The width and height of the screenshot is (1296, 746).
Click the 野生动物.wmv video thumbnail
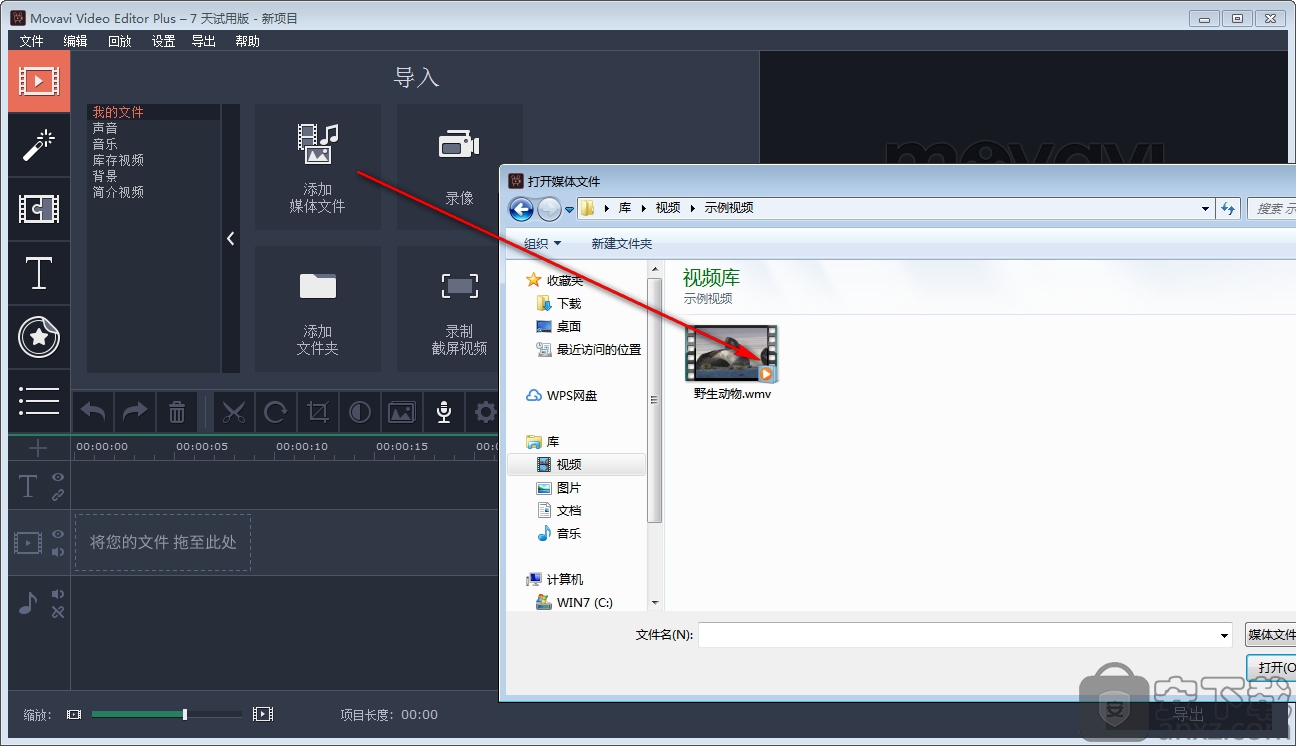pyautogui.click(x=731, y=354)
